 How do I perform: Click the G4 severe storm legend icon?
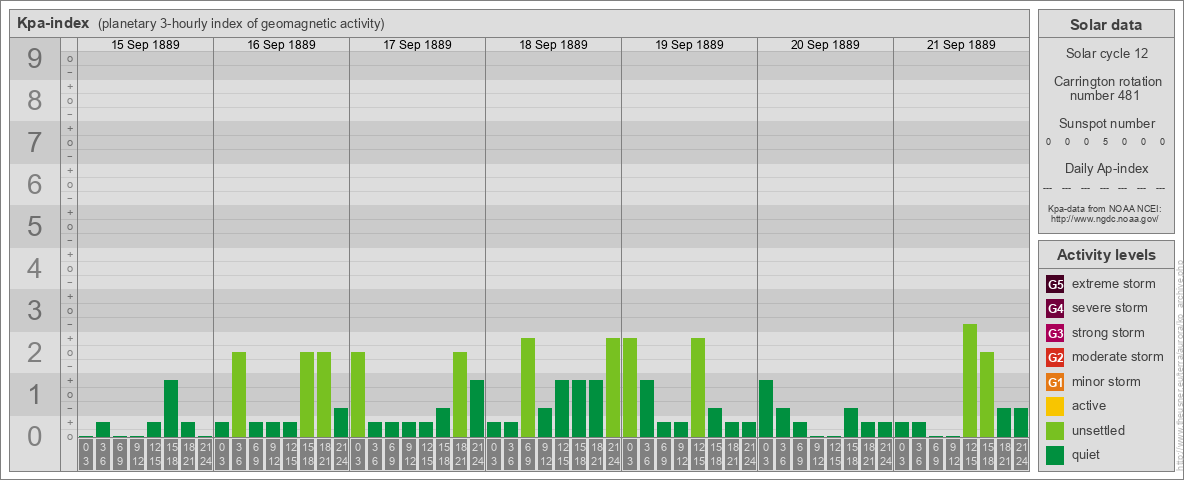(x=1055, y=309)
